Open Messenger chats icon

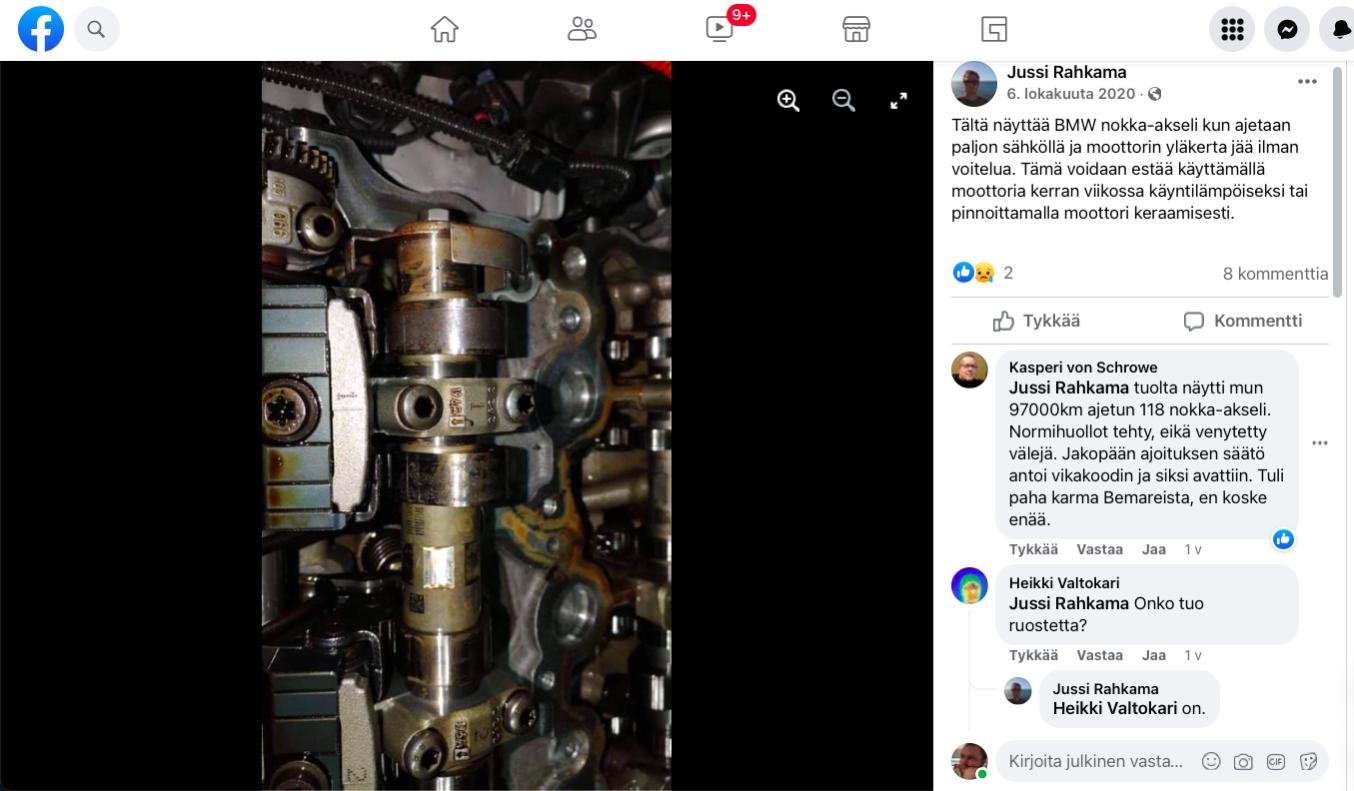coord(1287,30)
